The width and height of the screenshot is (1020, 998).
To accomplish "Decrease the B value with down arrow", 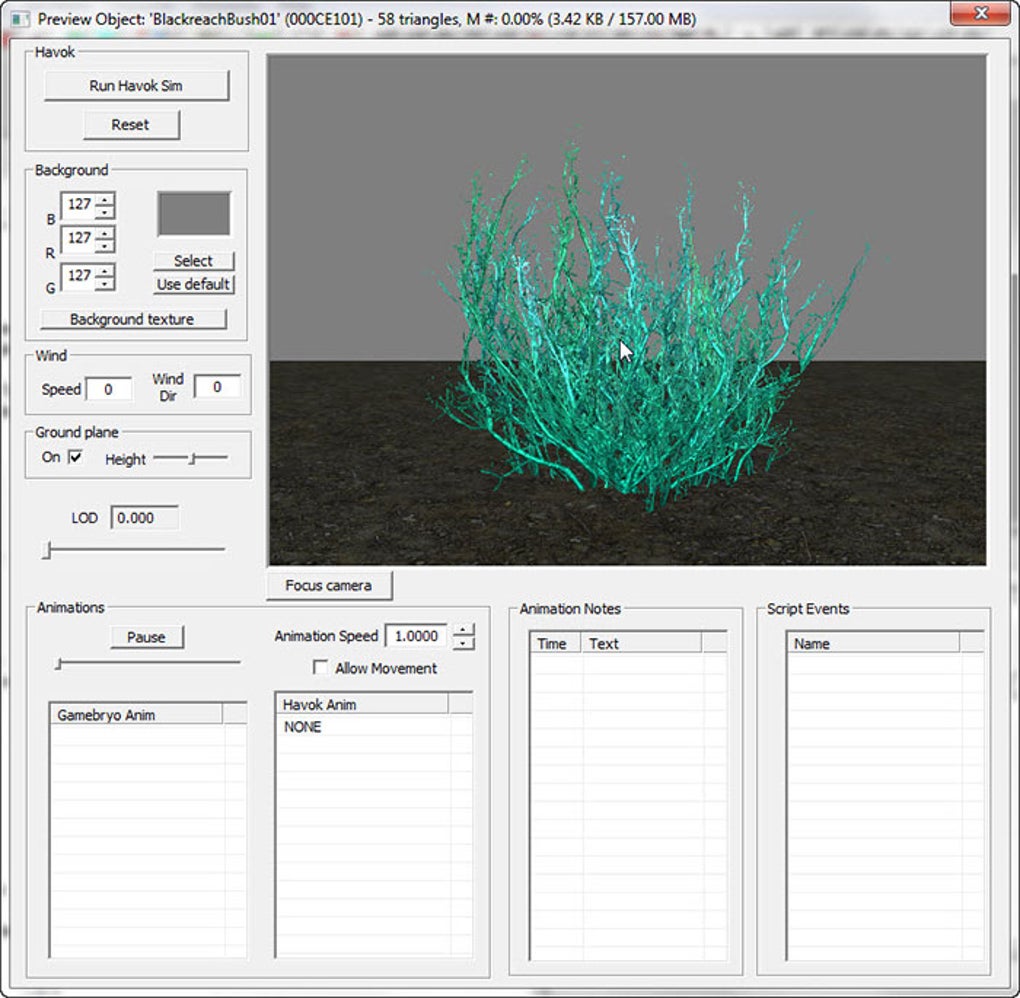I will 105,211.
